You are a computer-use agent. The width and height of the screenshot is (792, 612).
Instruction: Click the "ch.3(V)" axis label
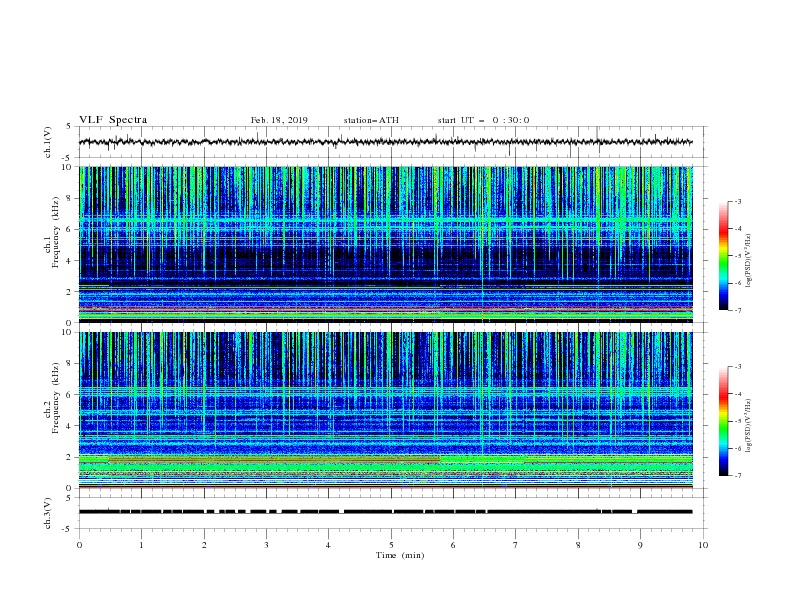(x=48, y=513)
